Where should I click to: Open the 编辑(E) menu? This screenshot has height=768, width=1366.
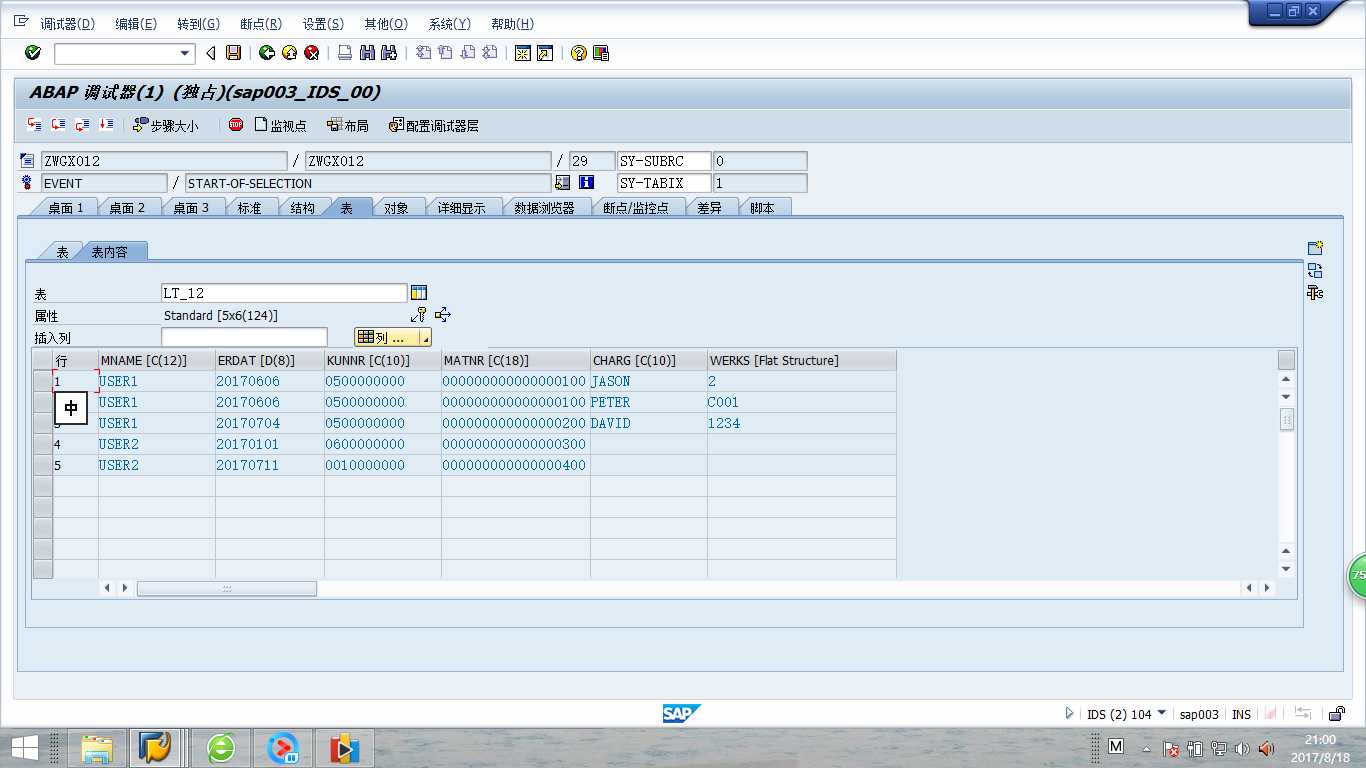[x=135, y=24]
